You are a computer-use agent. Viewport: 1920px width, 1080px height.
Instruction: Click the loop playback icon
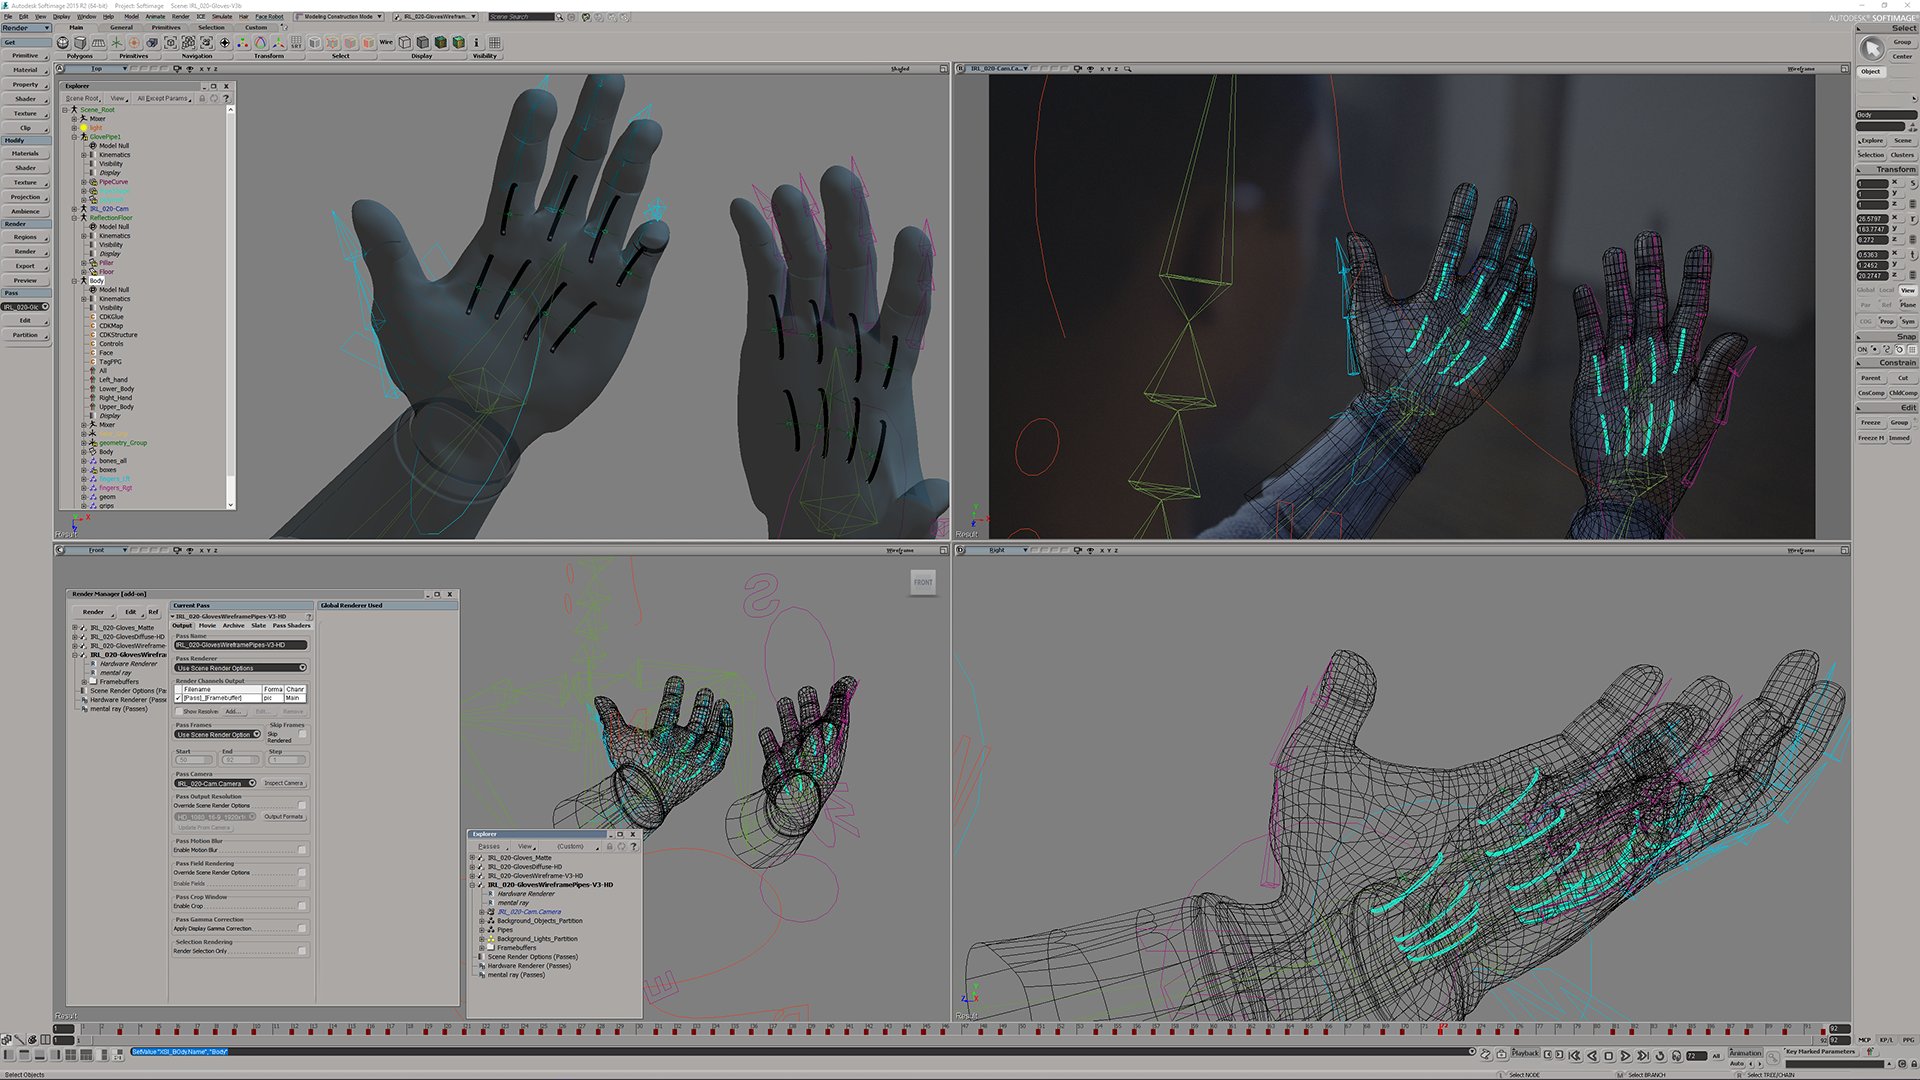click(x=1660, y=1056)
